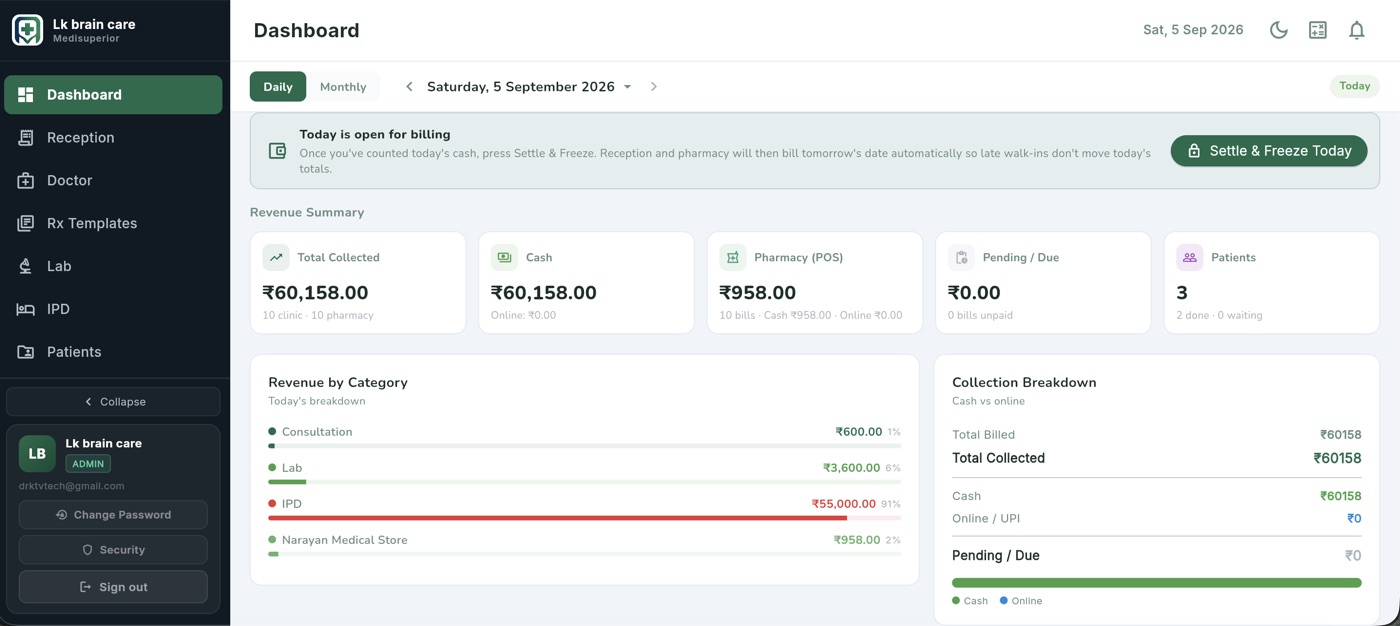This screenshot has height=626, width=1400.
Task: Open notifications bell icon
Action: click(1356, 30)
